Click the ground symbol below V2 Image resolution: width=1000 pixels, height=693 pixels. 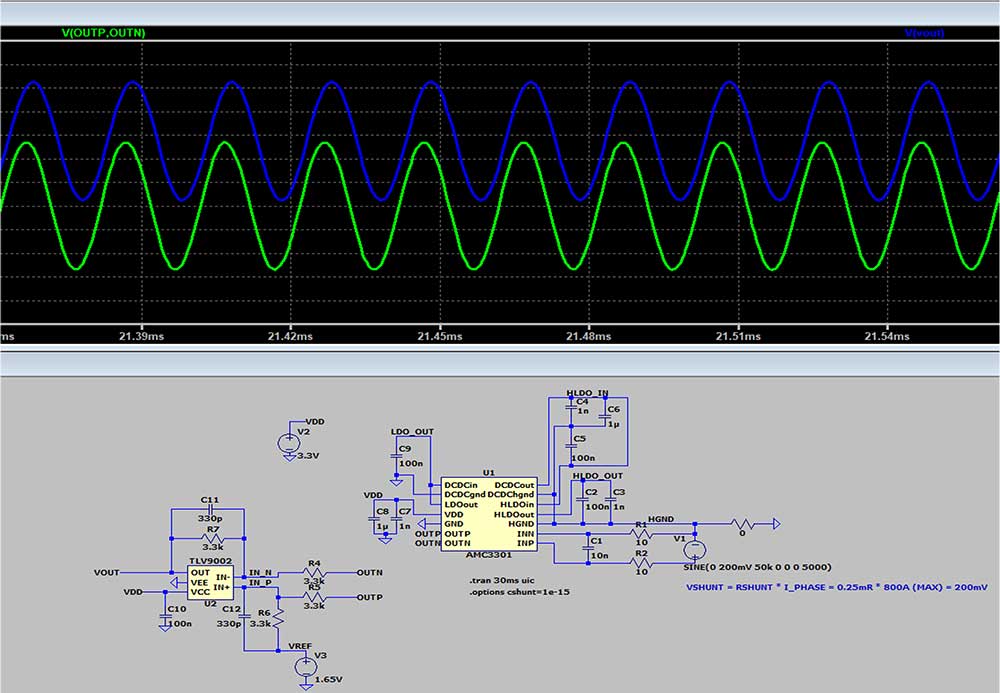[x=289, y=457]
